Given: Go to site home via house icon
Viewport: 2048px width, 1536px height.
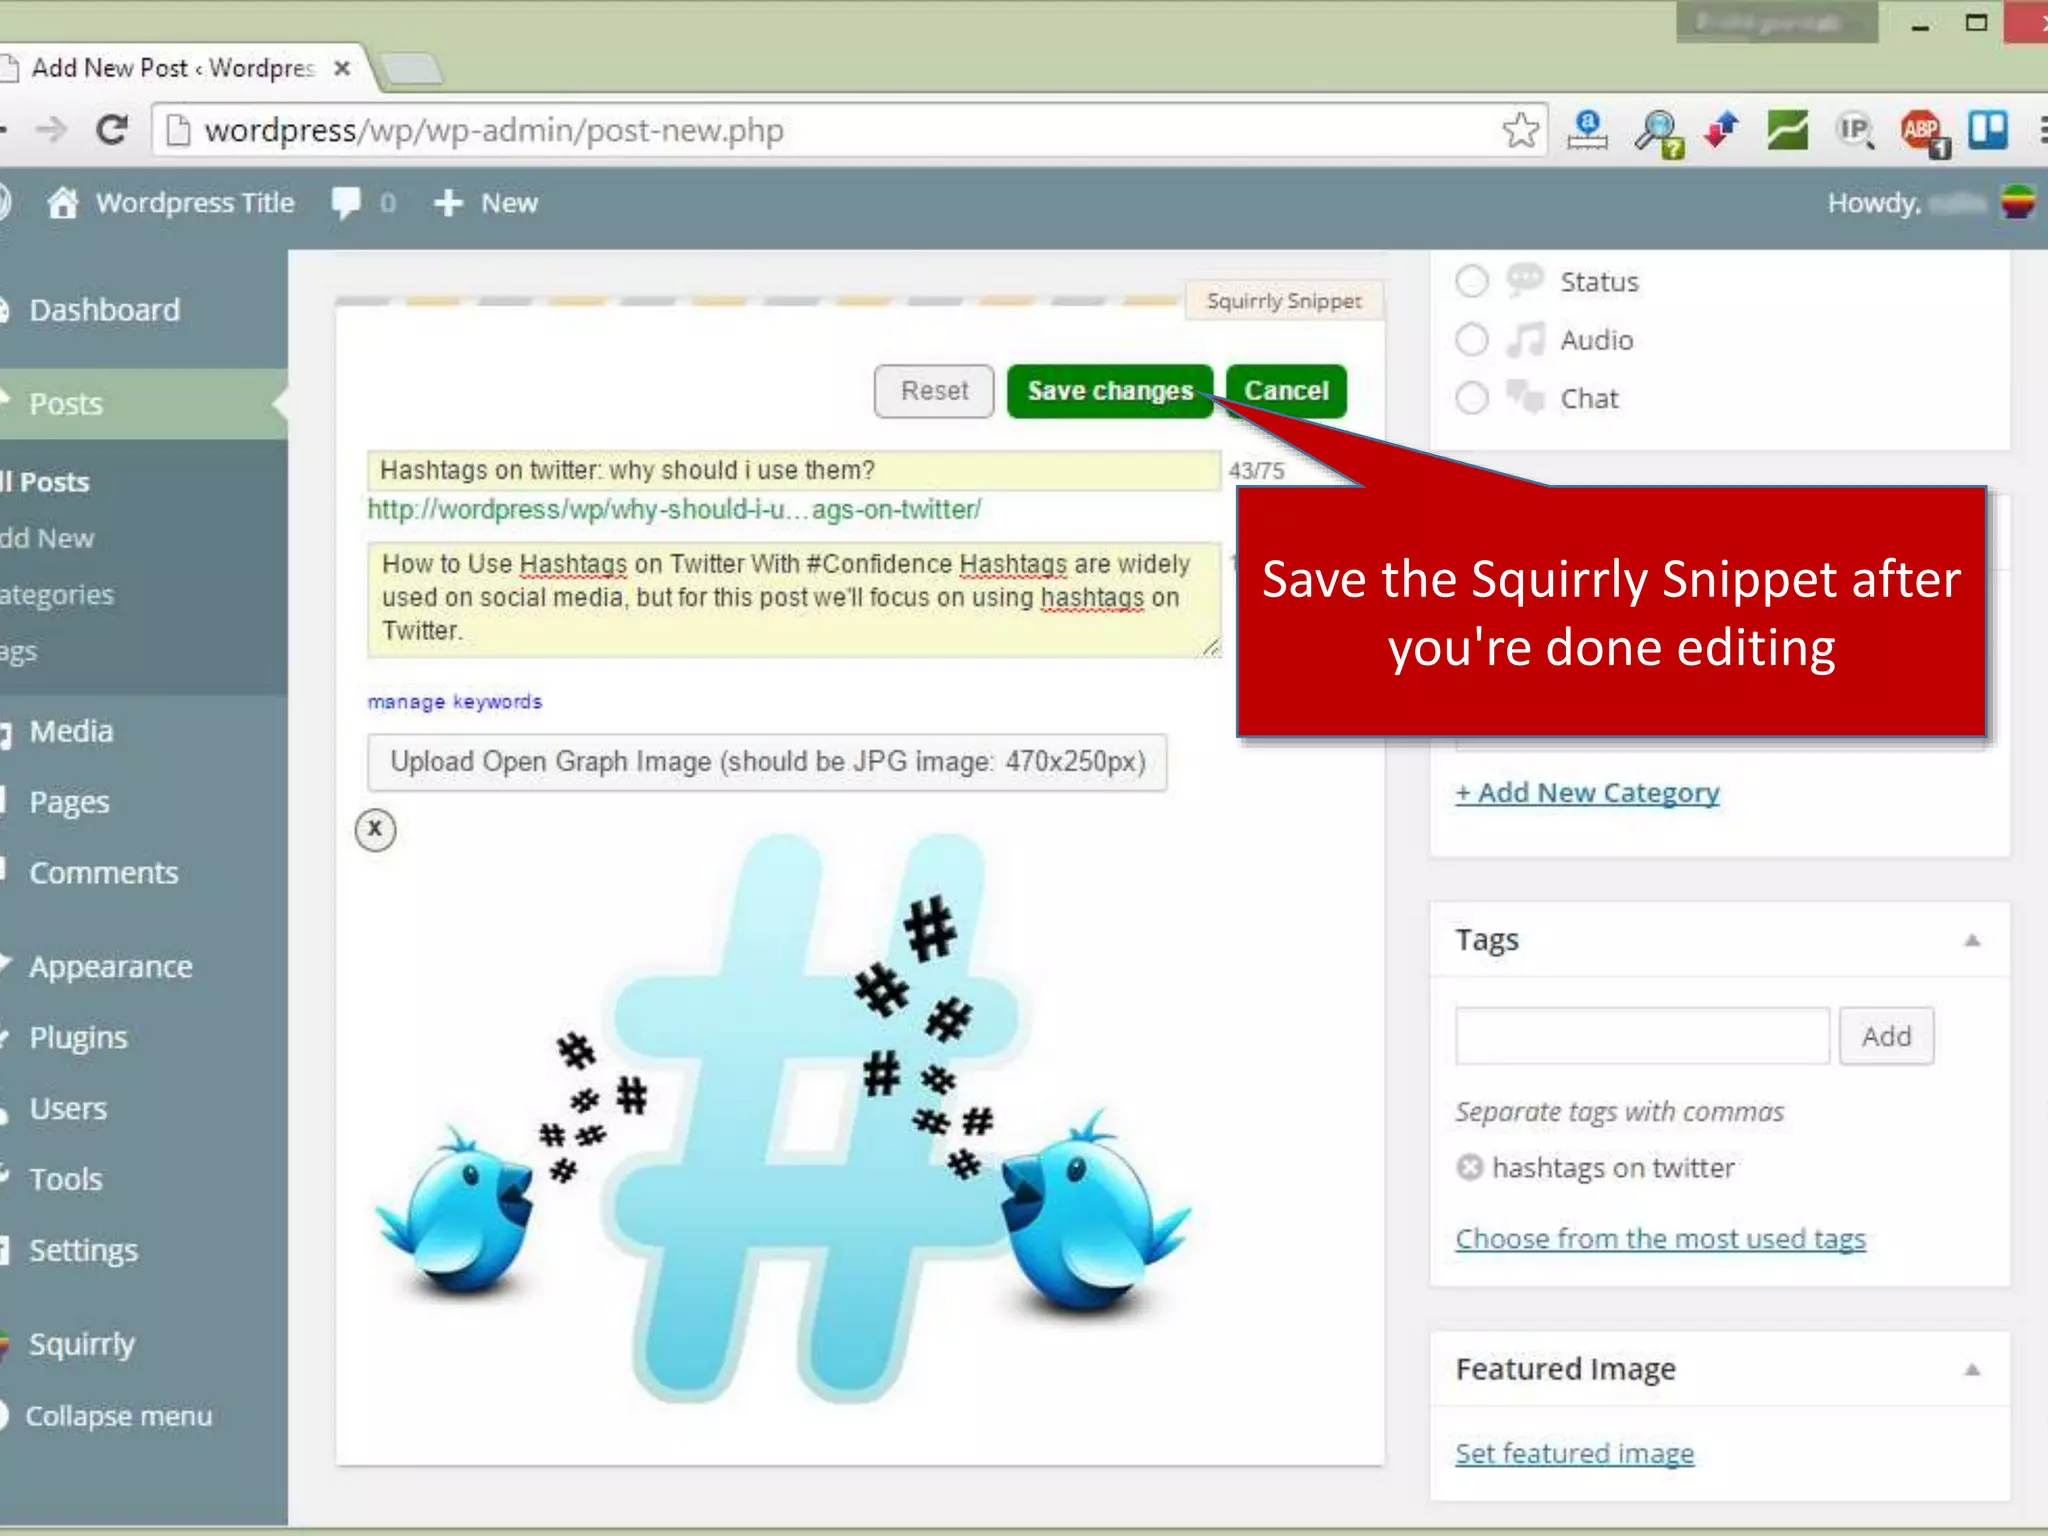Looking at the screenshot, I should click(x=62, y=203).
